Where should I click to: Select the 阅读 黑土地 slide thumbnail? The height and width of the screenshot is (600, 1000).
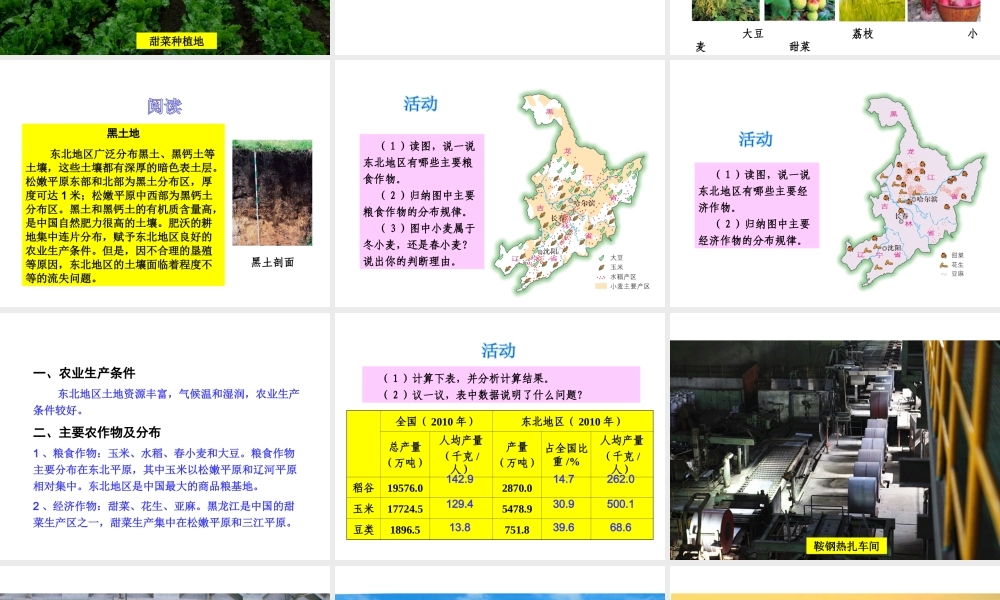pos(165,184)
